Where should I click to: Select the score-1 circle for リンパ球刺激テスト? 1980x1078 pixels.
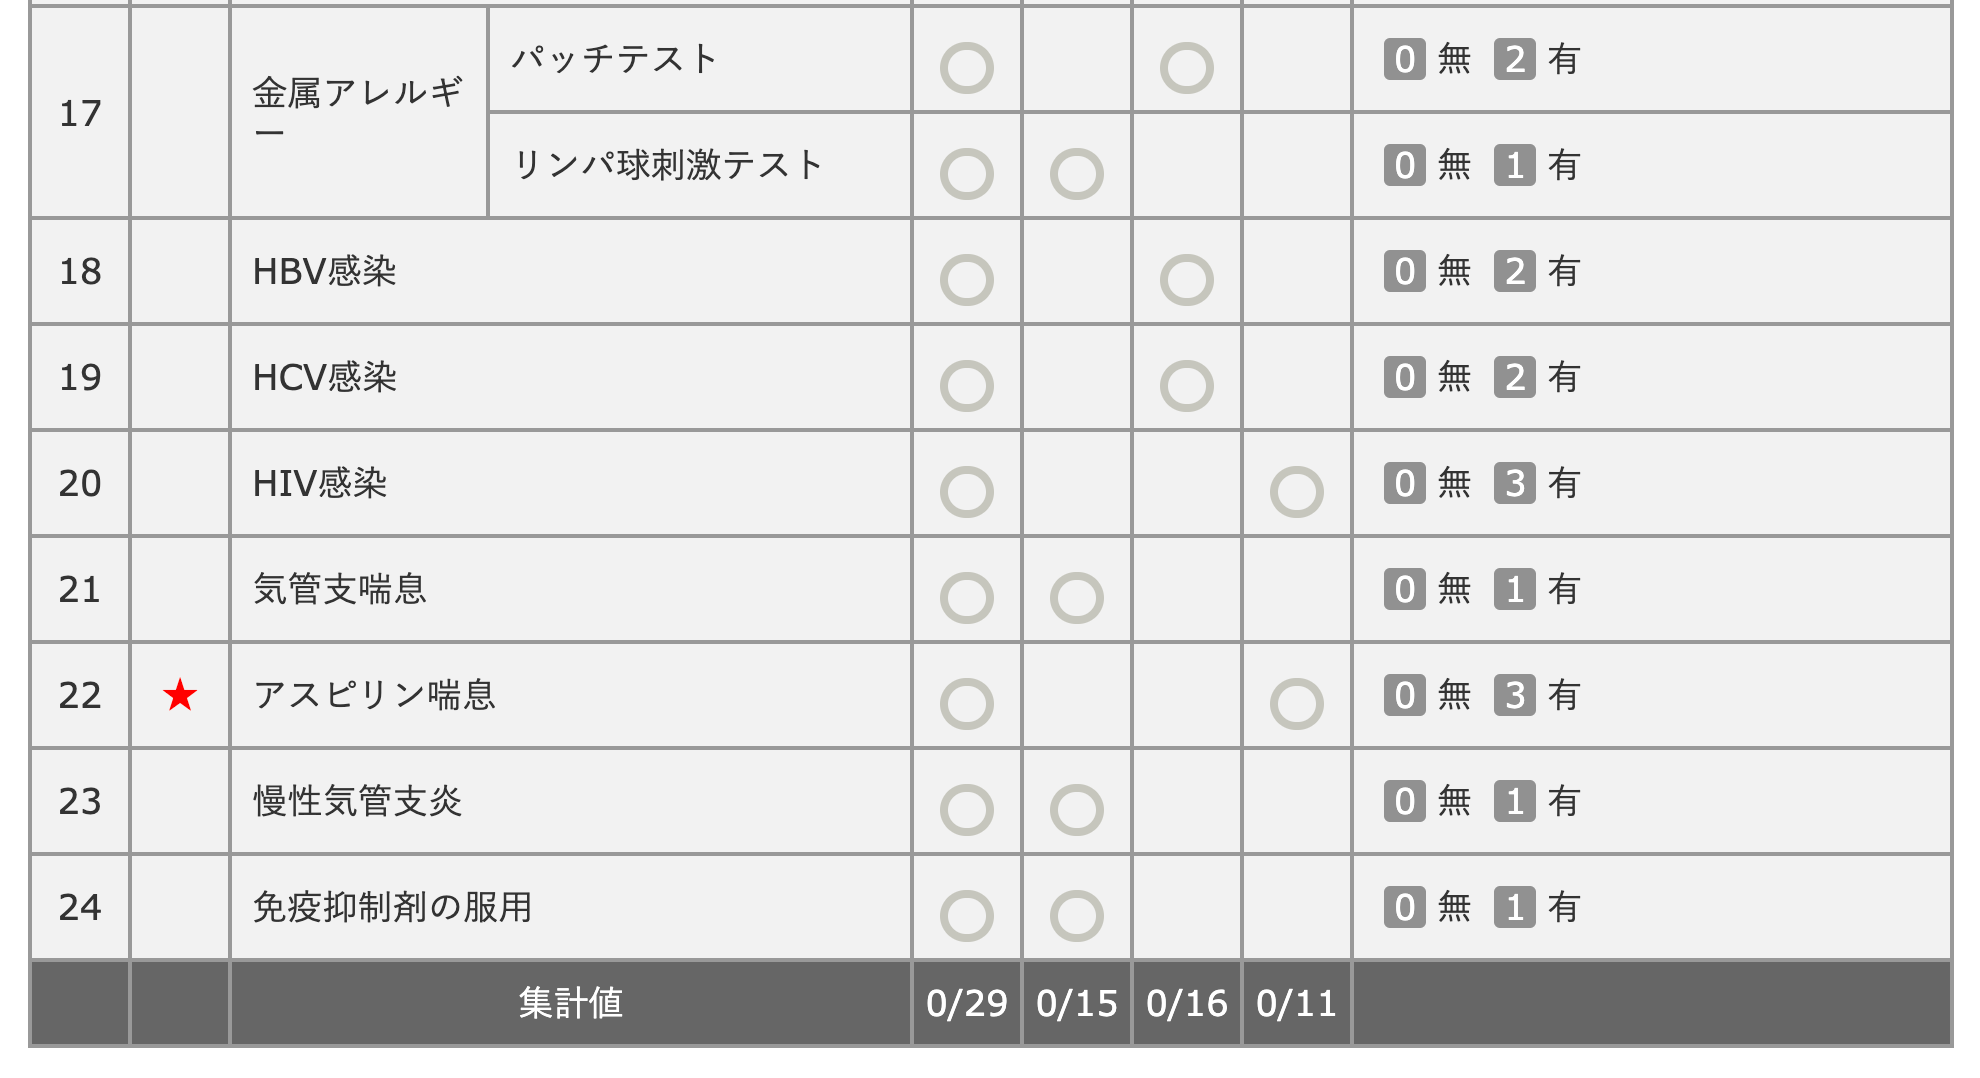coord(1076,174)
